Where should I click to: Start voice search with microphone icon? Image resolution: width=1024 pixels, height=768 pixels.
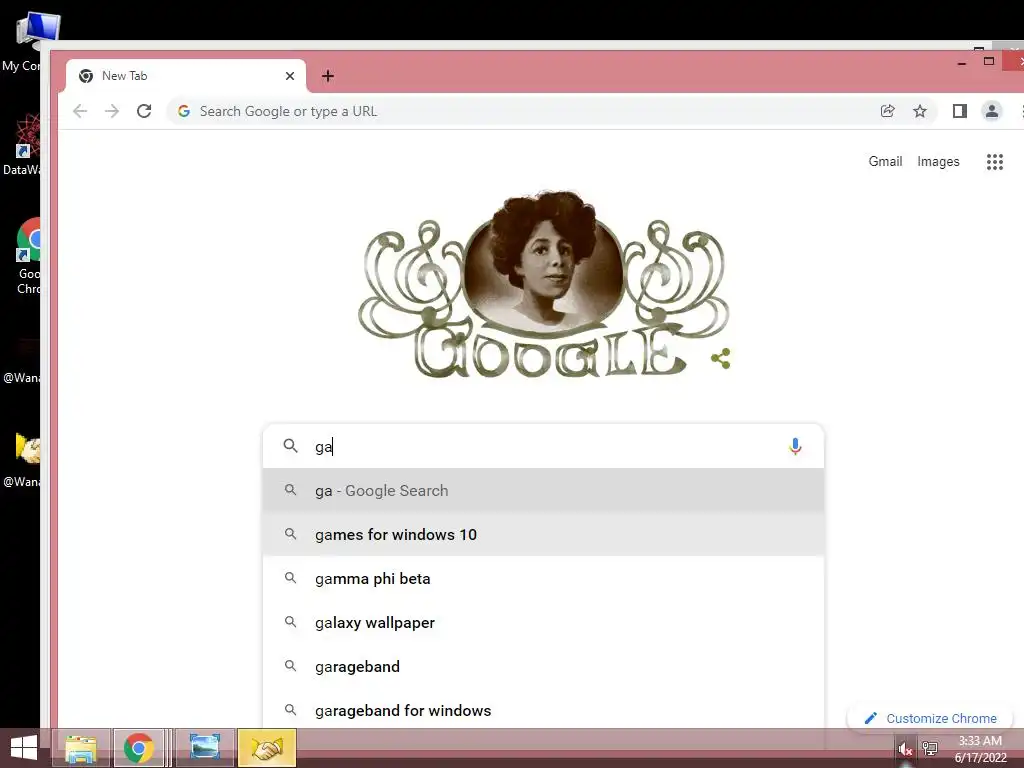pyautogui.click(x=795, y=447)
